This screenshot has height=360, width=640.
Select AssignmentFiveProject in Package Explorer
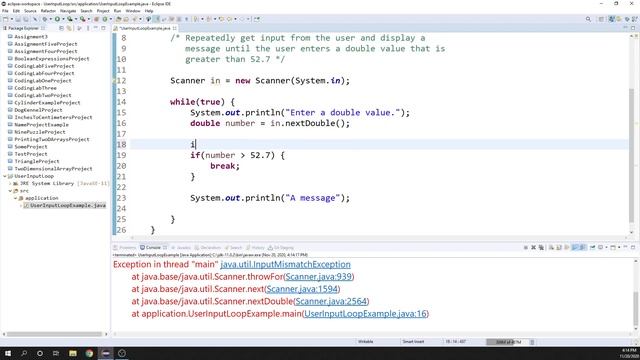pos(46,44)
